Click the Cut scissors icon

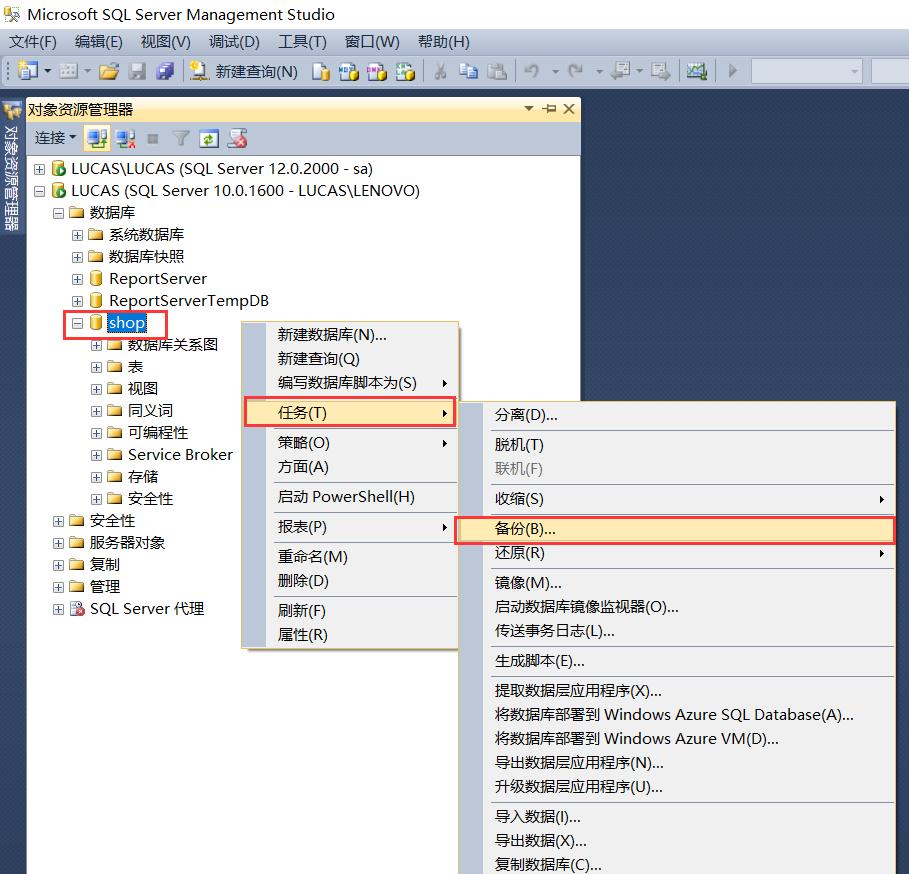point(441,71)
